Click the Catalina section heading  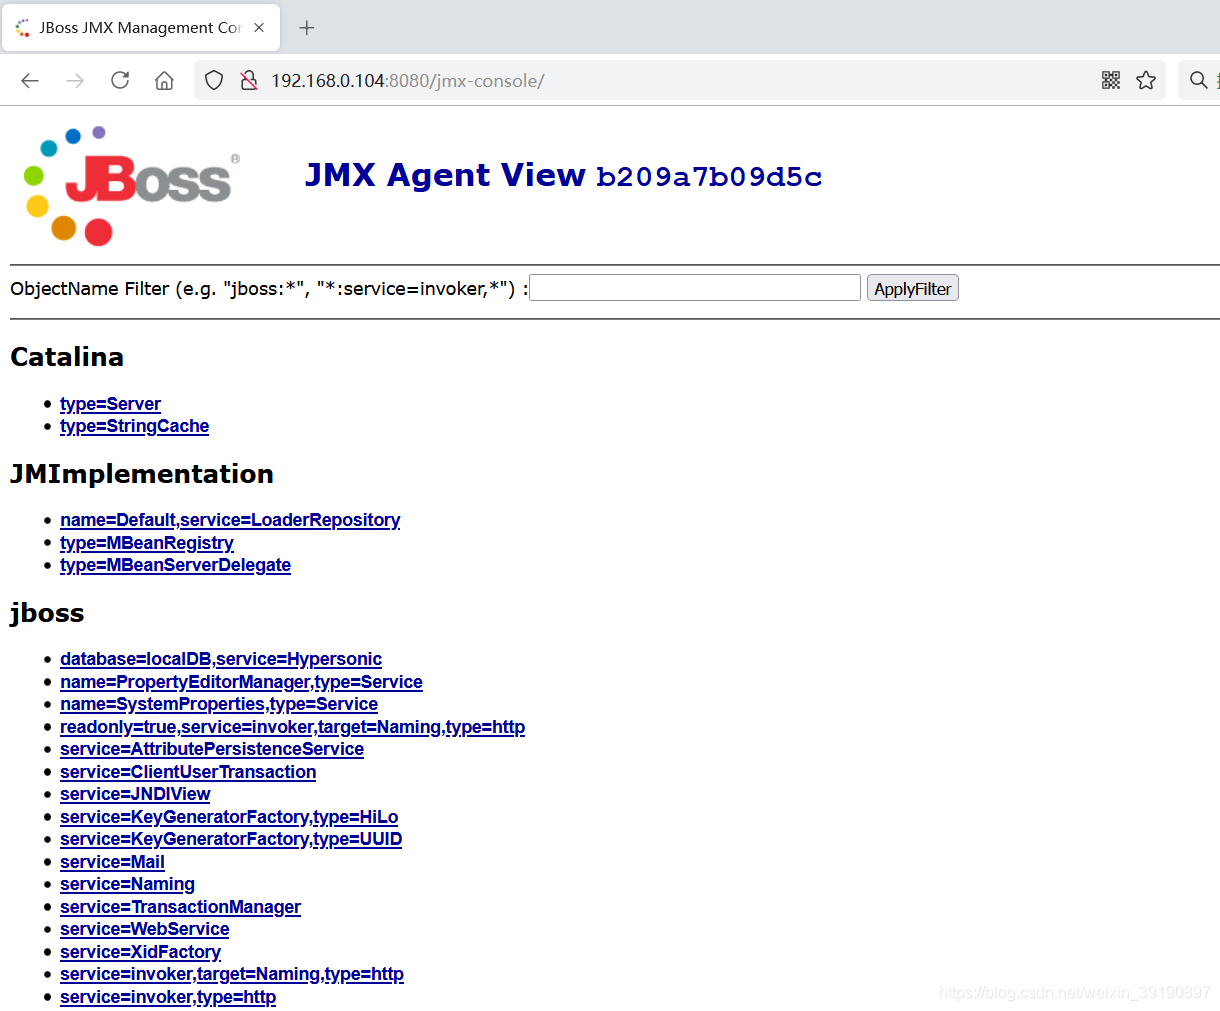[67, 357]
